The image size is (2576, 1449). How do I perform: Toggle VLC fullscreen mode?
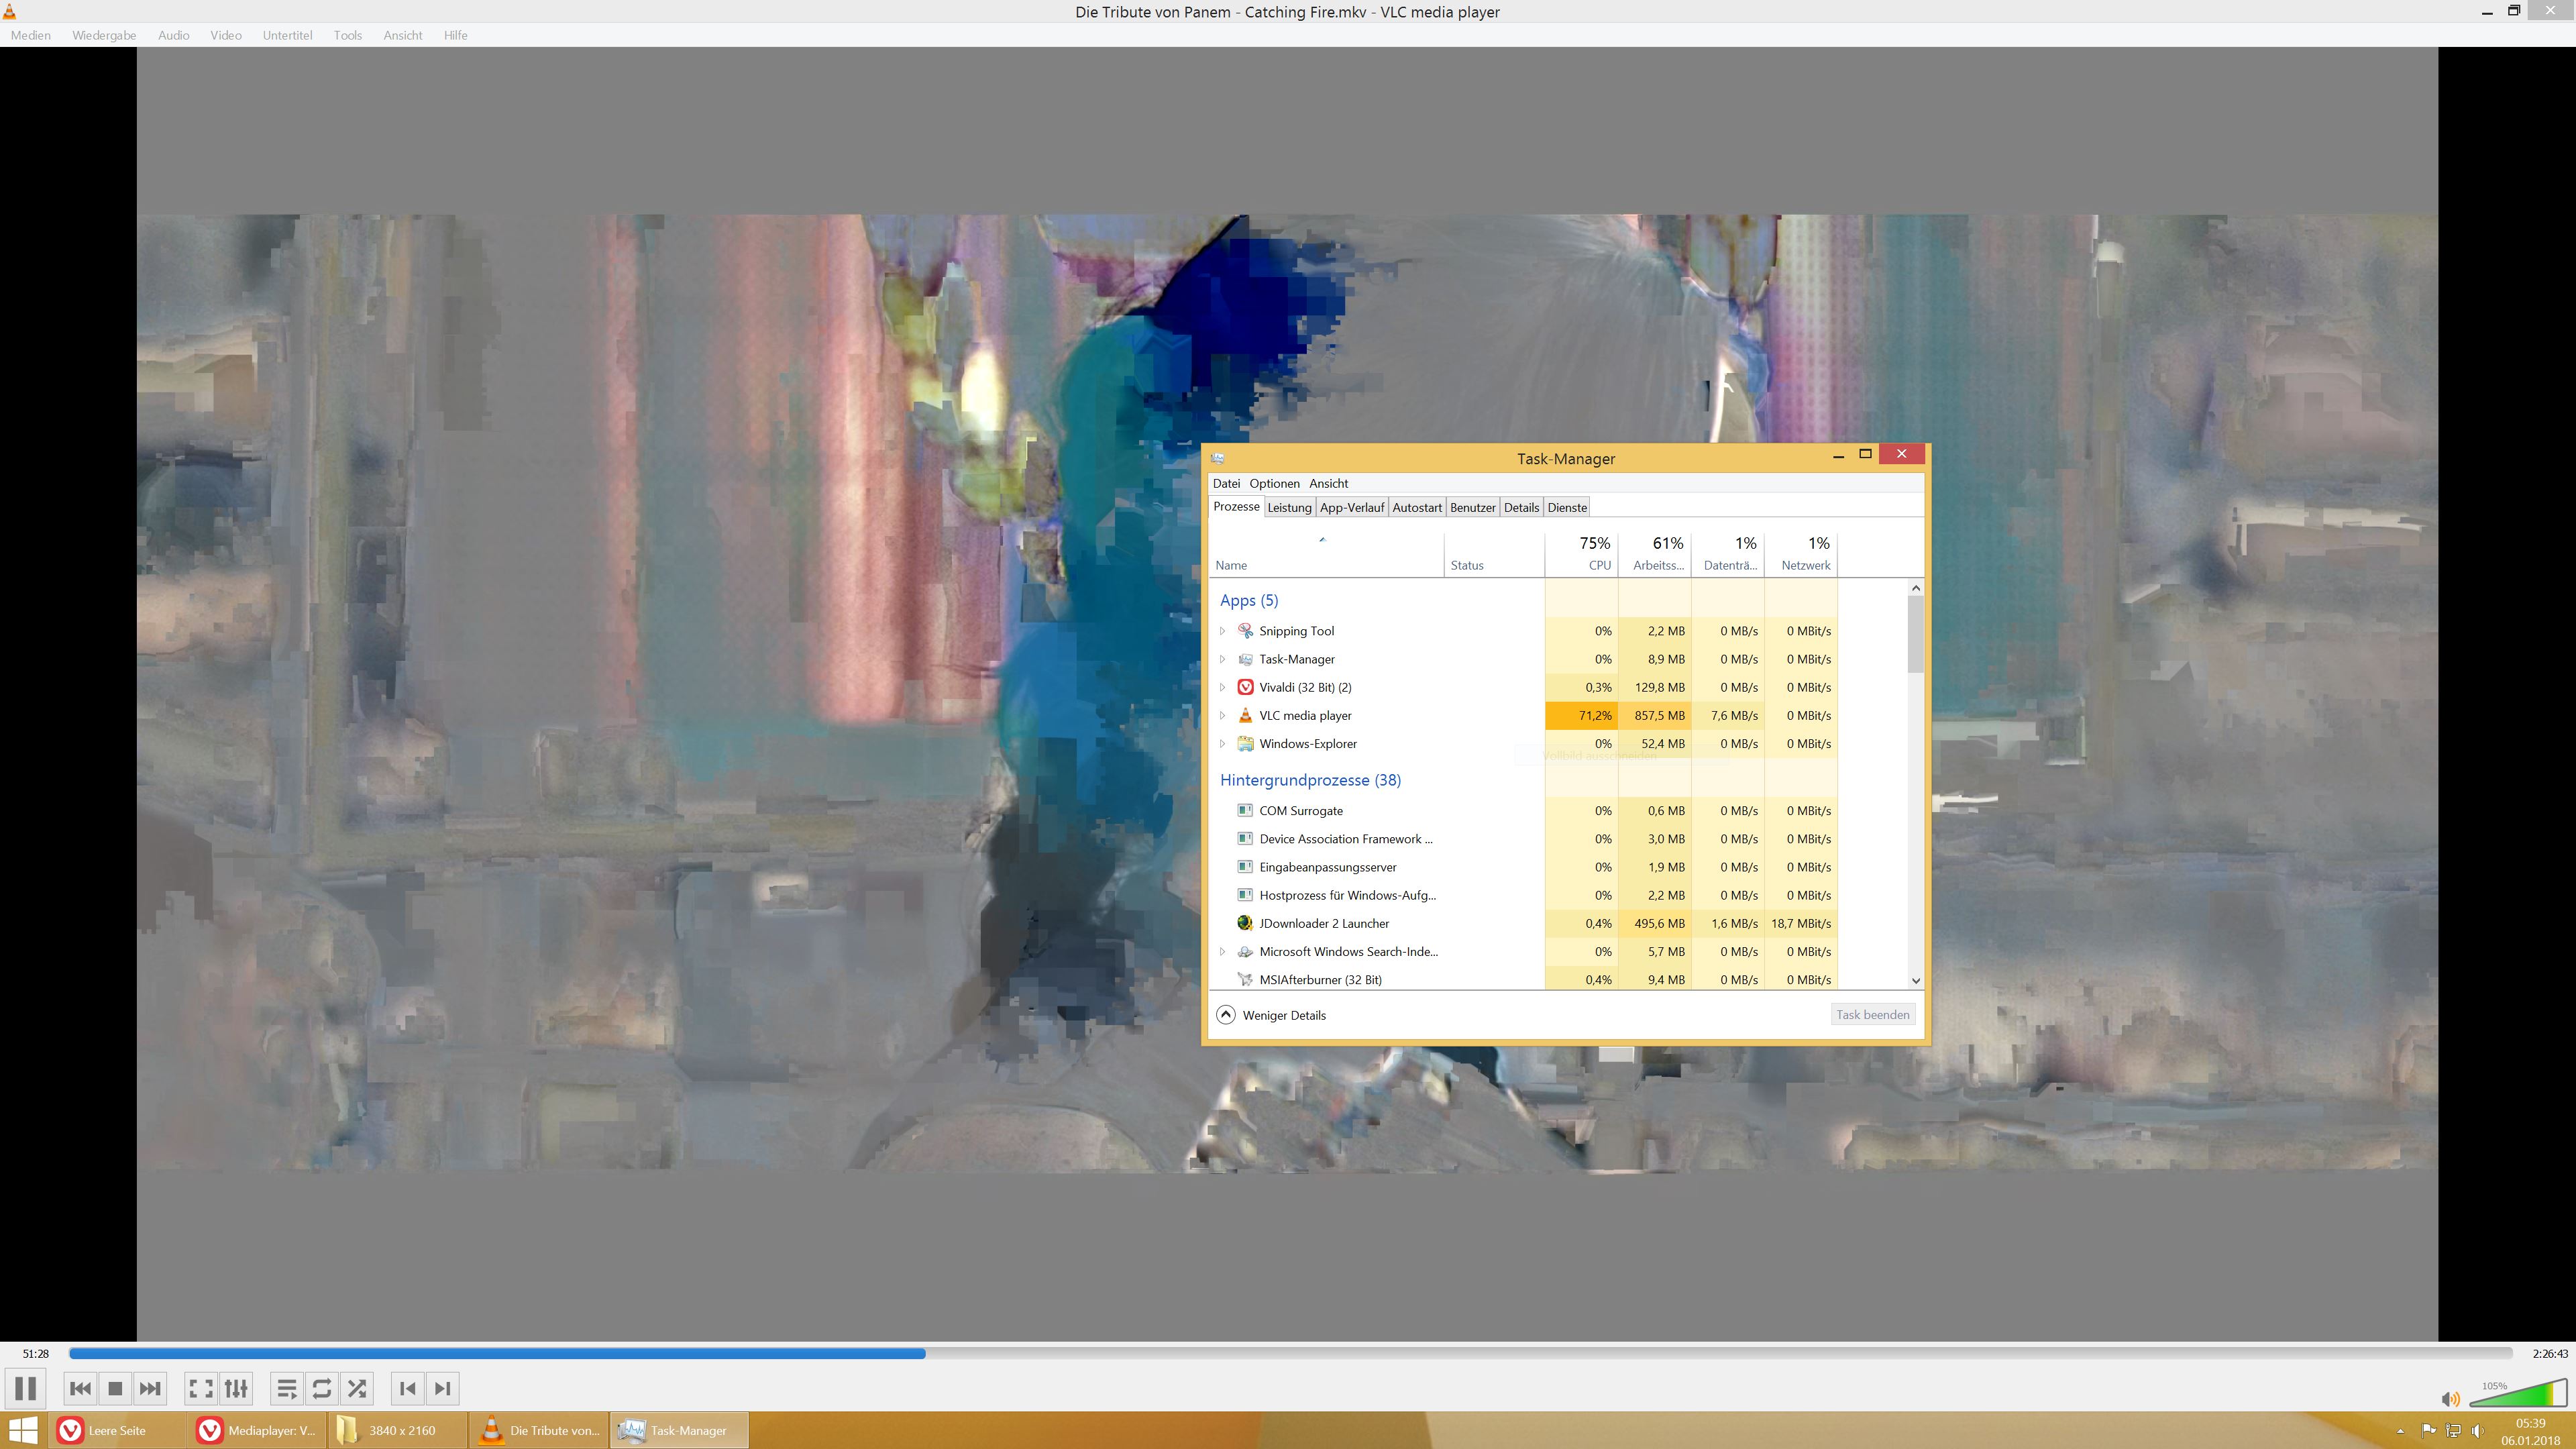pos(201,1388)
